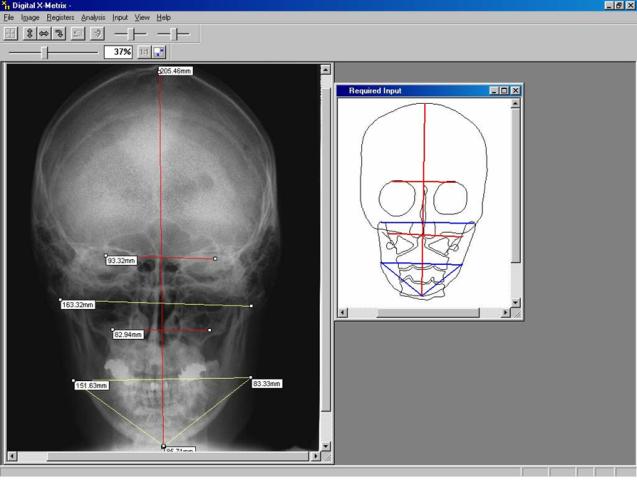Click Required Input scroll left arrow

(x=343, y=312)
